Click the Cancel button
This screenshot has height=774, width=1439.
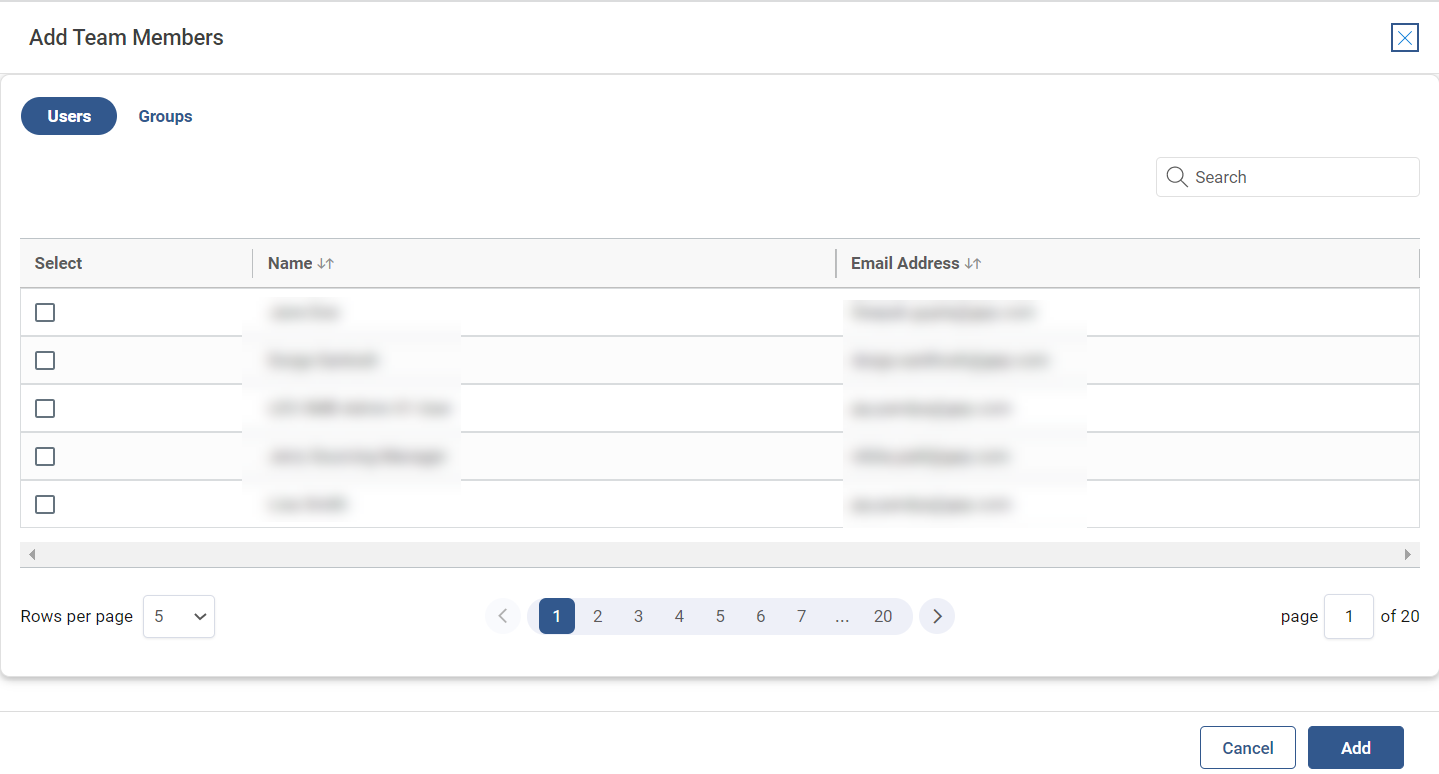click(x=1247, y=748)
